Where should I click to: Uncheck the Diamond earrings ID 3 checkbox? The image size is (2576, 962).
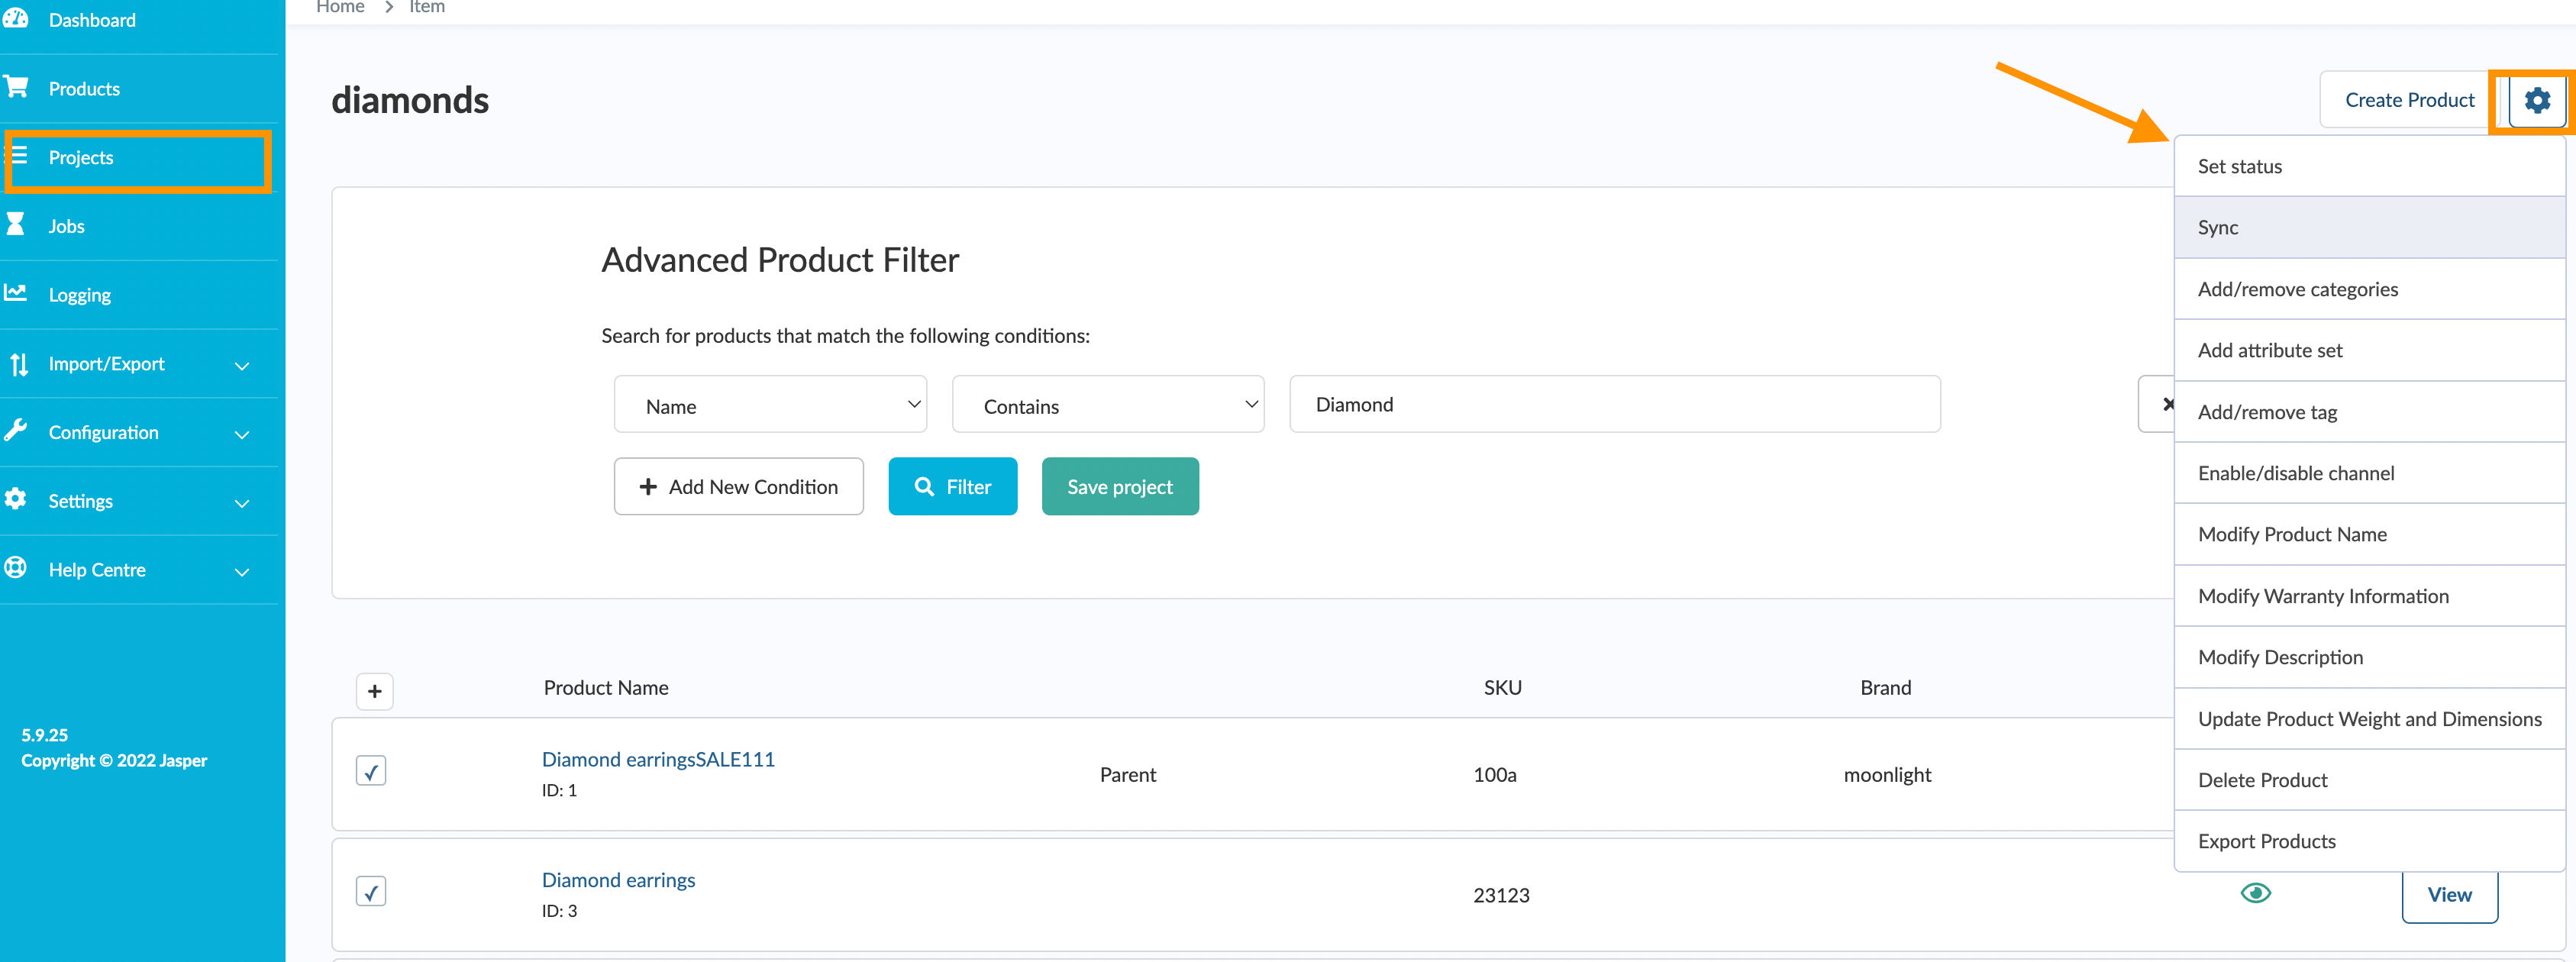click(x=371, y=891)
